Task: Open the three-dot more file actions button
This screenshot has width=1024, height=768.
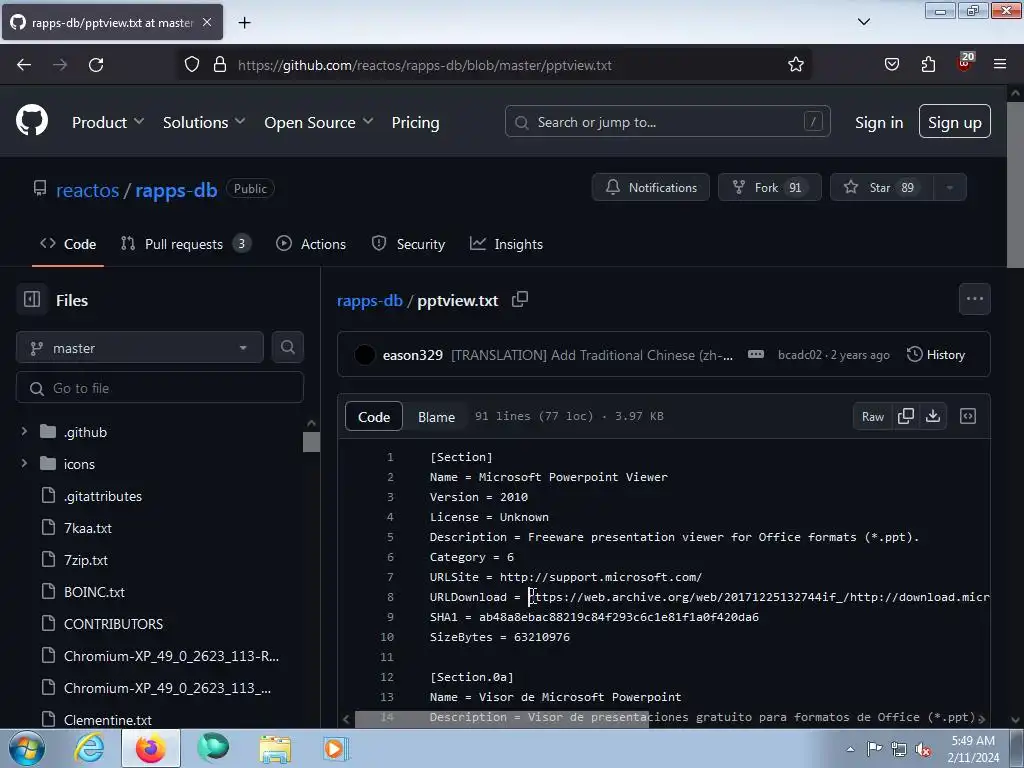Action: [x=974, y=299]
